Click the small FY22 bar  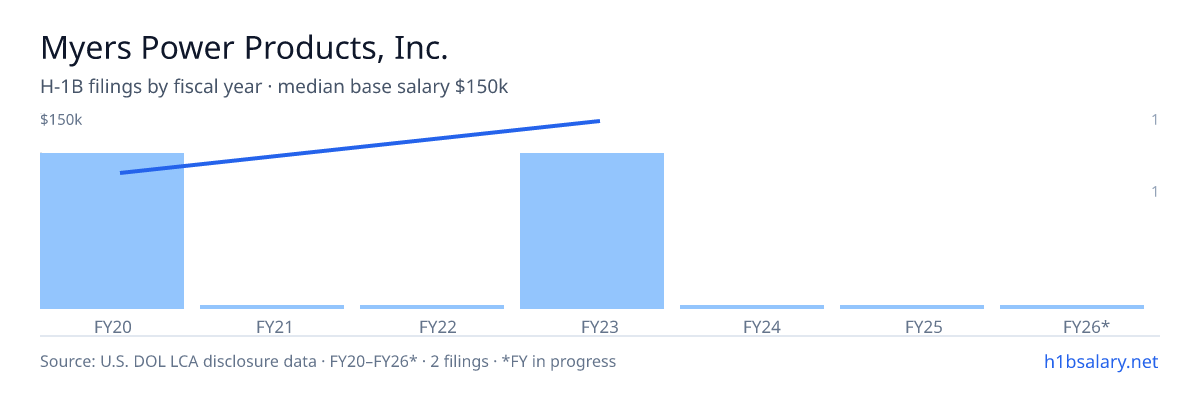click(x=432, y=307)
